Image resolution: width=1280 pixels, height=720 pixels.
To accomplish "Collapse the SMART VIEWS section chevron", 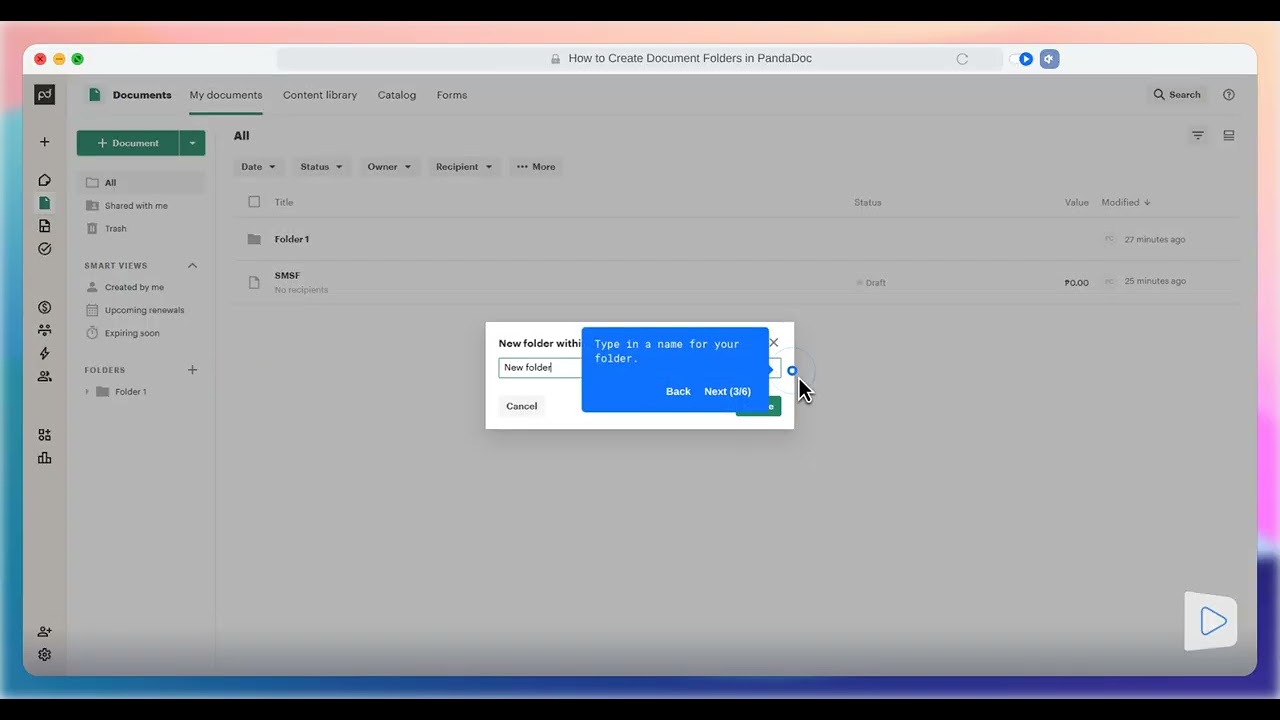I will [x=193, y=266].
